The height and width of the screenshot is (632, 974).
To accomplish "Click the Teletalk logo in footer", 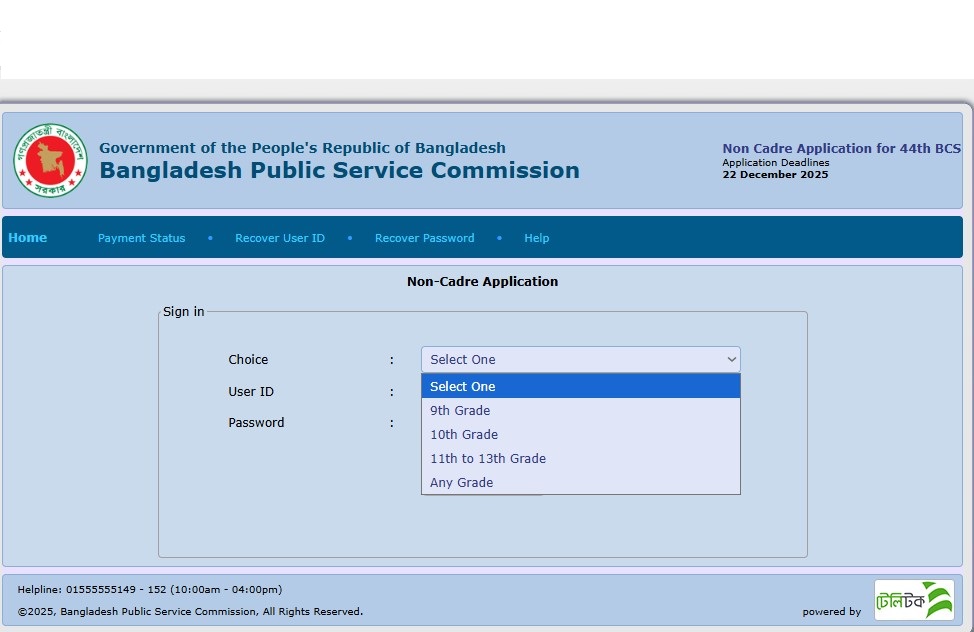I will pyautogui.click(x=913, y=600).
